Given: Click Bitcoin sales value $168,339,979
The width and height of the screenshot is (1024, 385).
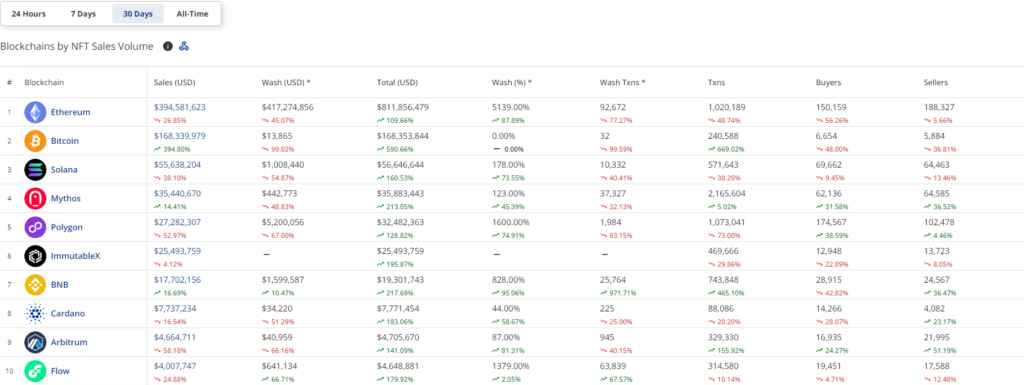Looking at the screenshot, I should click(x=180, y=136).
